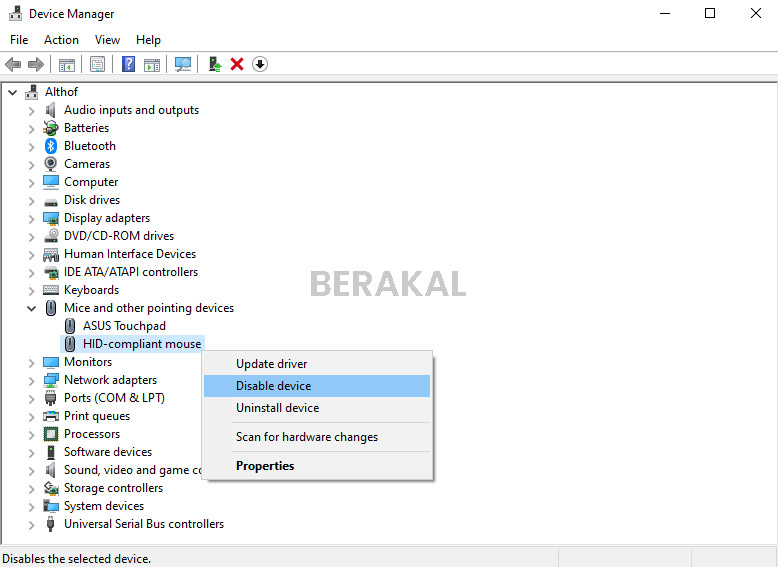This screenshot has height=567, width=778.
Task: Choose Disable device from context menu
Action: pos(273,386)
